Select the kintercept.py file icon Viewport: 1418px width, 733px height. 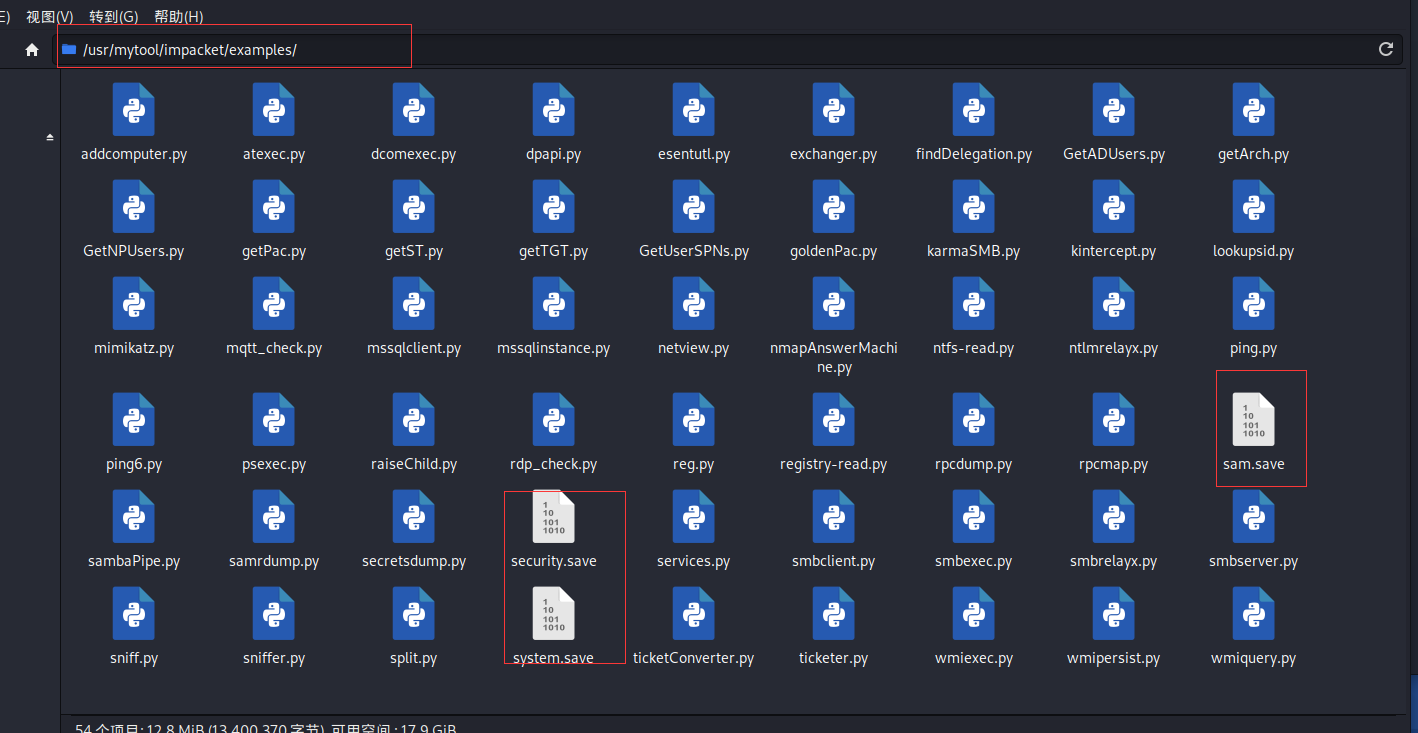1114,207
